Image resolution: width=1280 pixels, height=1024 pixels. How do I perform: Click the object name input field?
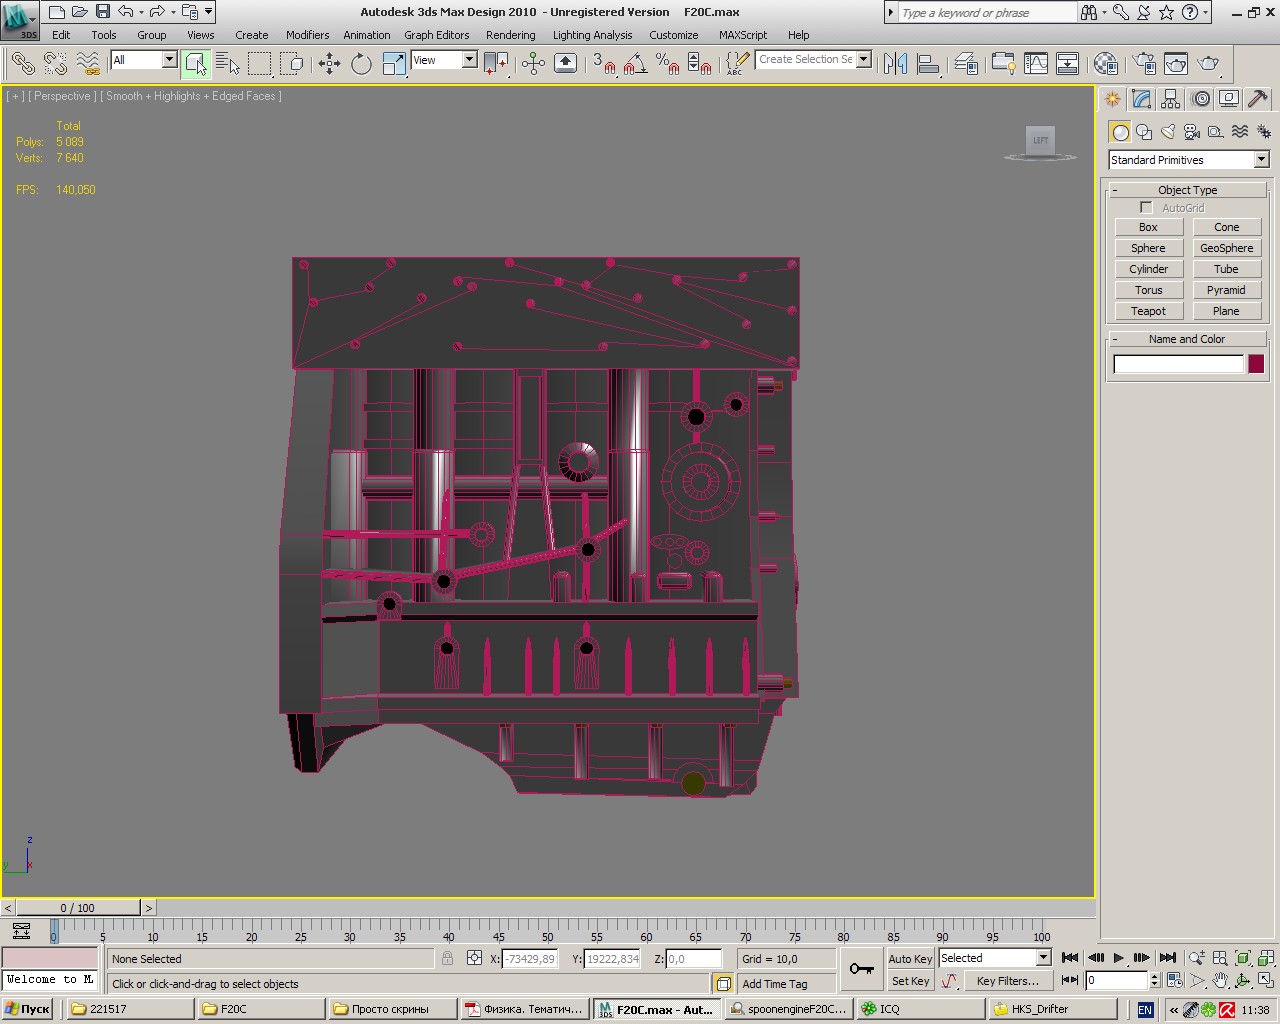point(1178,364)
